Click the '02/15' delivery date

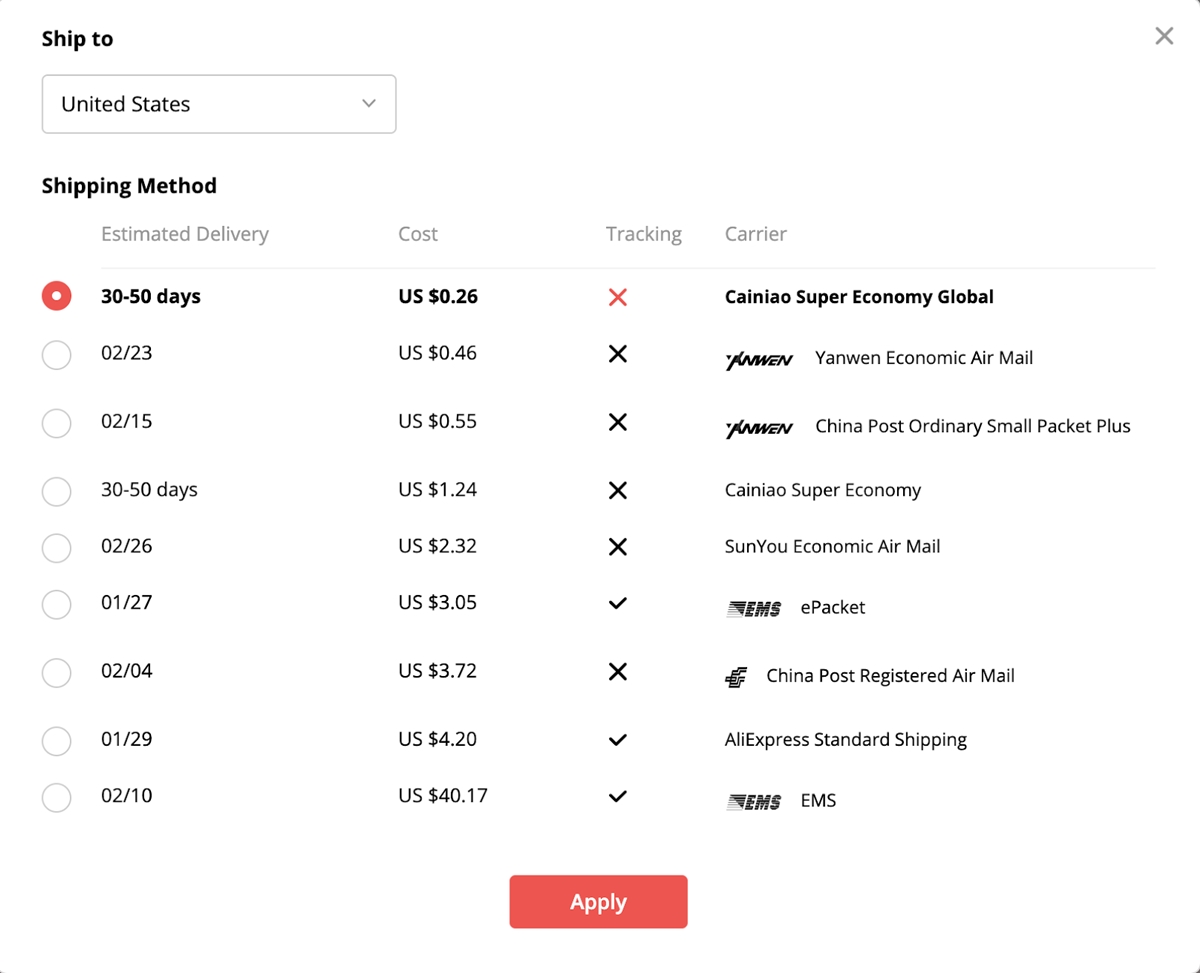tap(127, 421)
